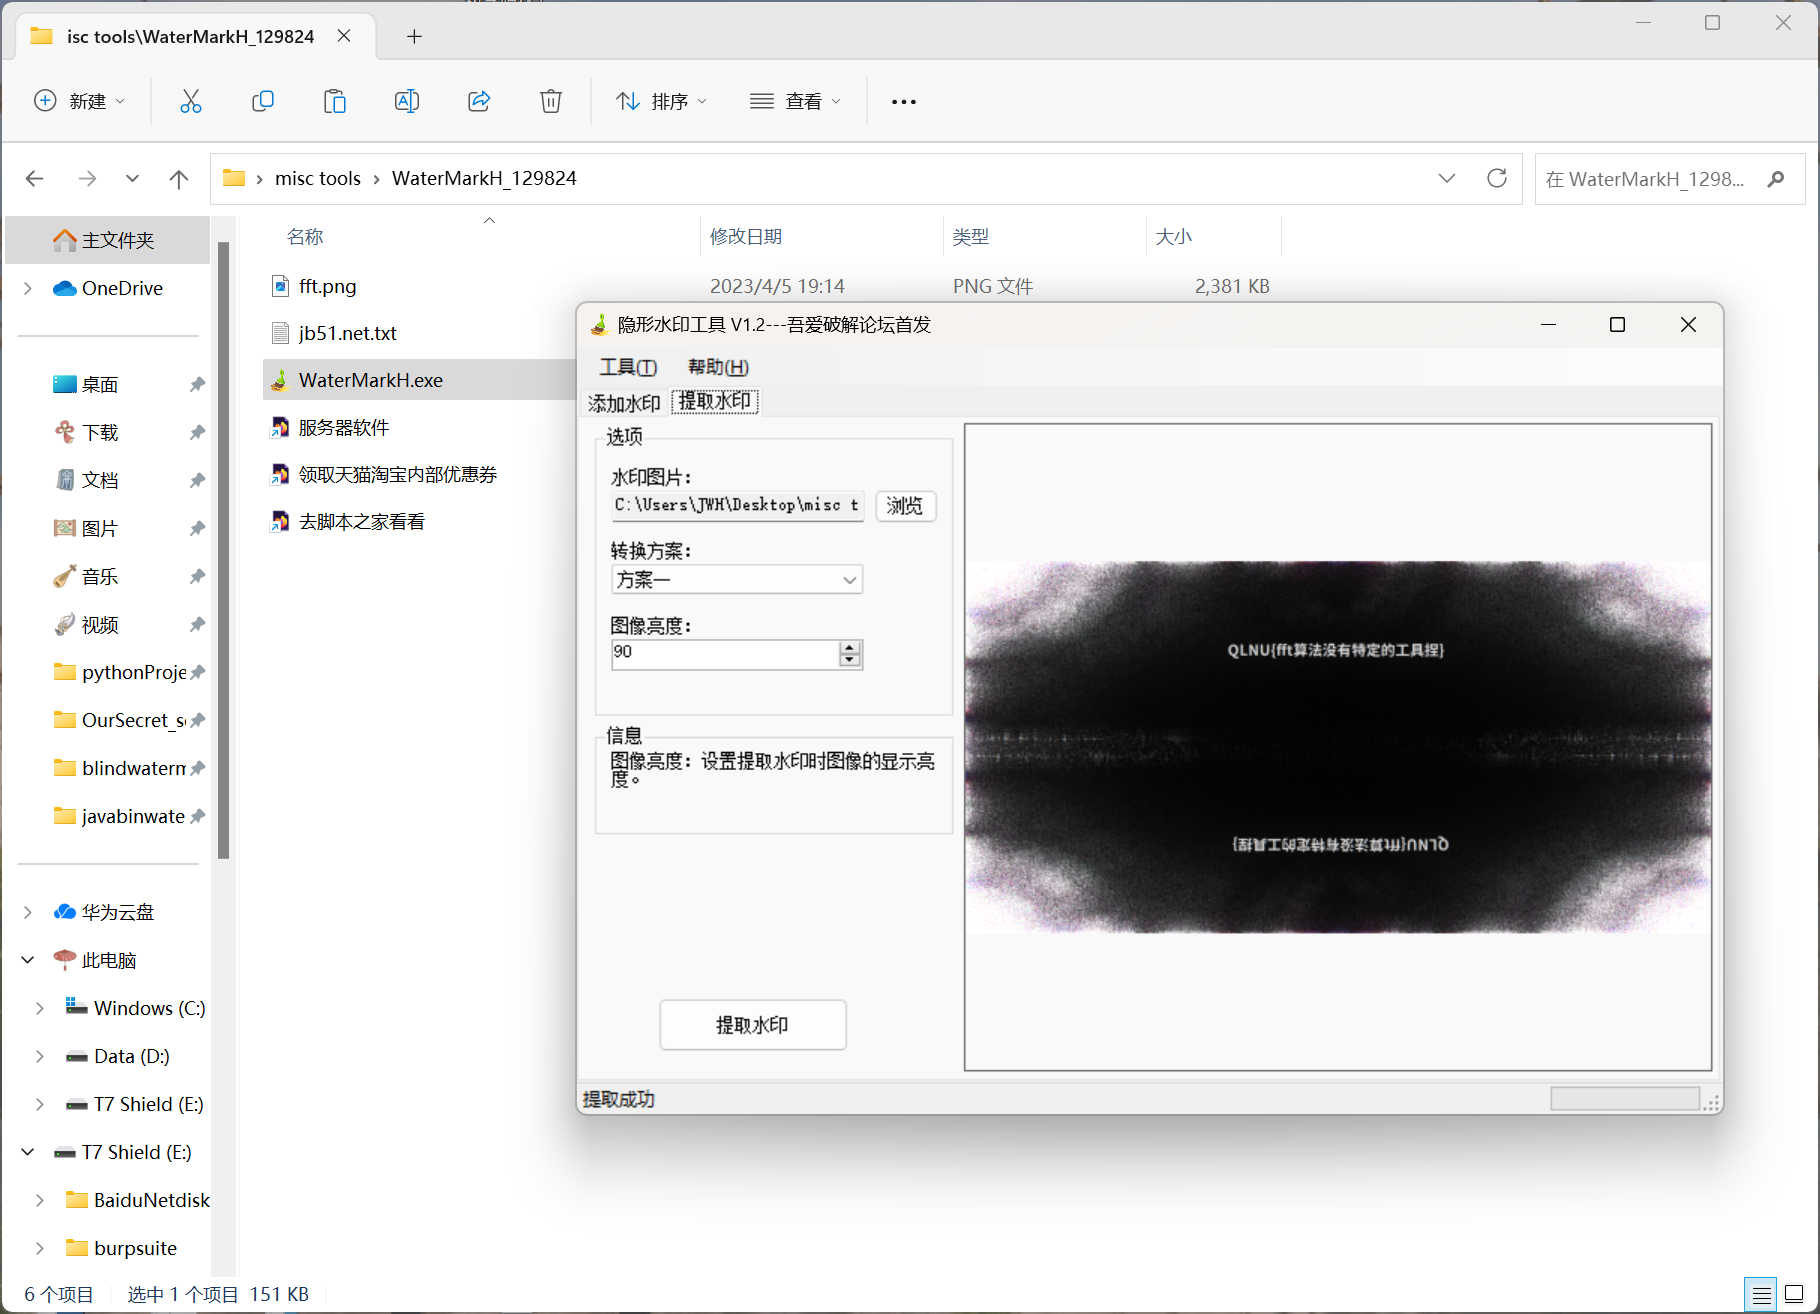Click the large 提取水印 extract button
Viewport: 1820px width, 1314px height.
752,1025
